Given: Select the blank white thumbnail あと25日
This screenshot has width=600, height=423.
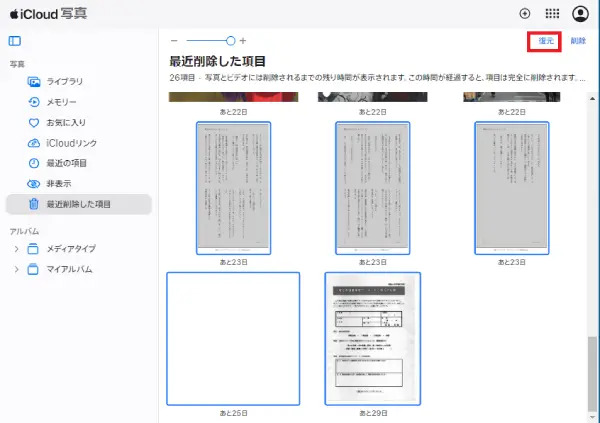Looking at the screenshot, I should (x=233, y=339).
